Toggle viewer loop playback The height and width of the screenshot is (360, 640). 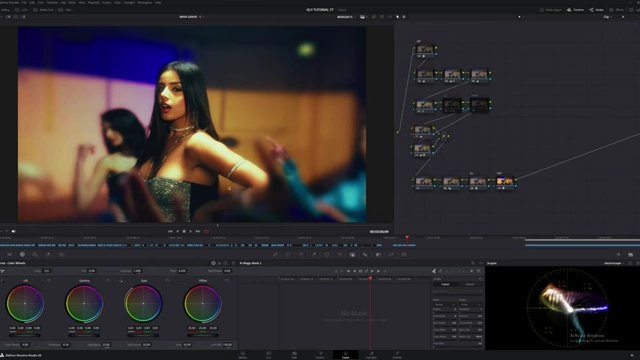click(206, 231)
